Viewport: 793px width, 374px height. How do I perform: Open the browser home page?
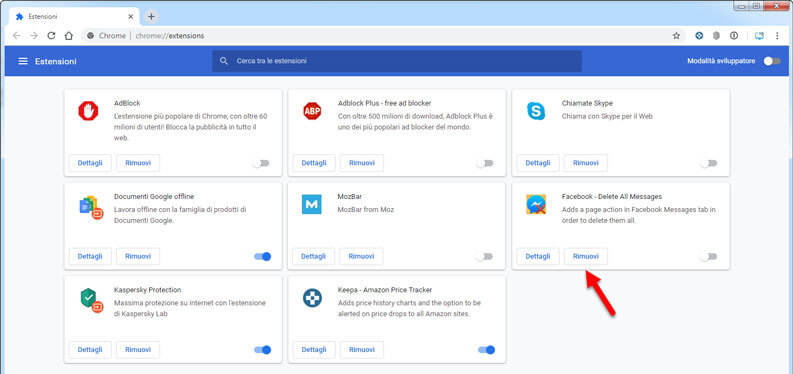pyautogui.click(x=69, y=36)
